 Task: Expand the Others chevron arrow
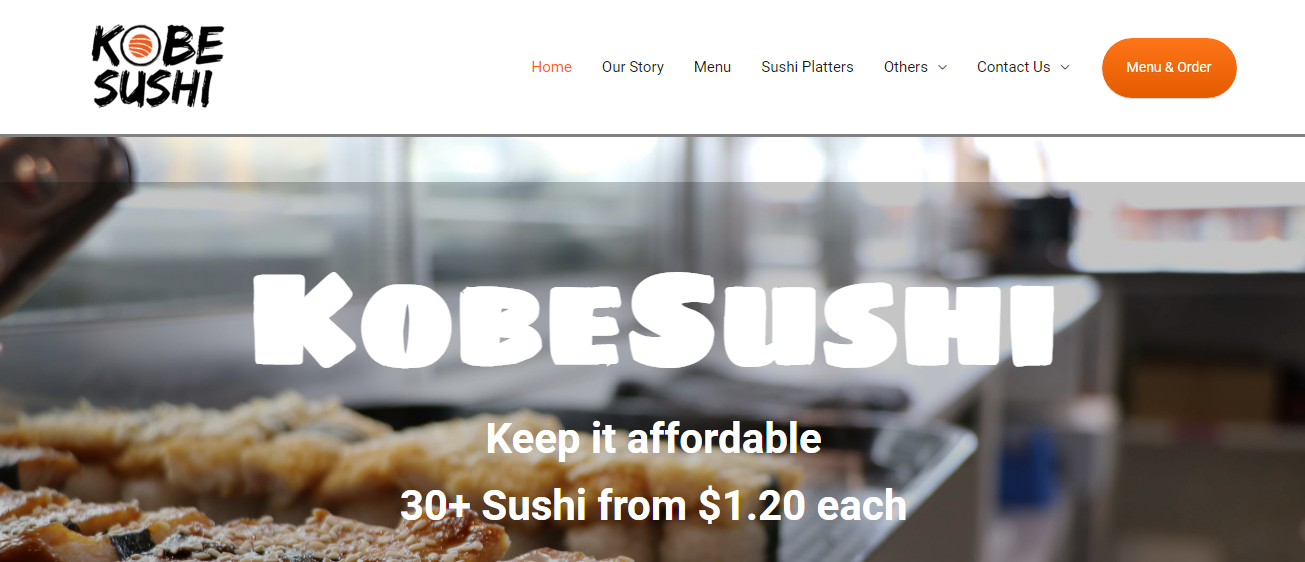[x=942, y=67]
